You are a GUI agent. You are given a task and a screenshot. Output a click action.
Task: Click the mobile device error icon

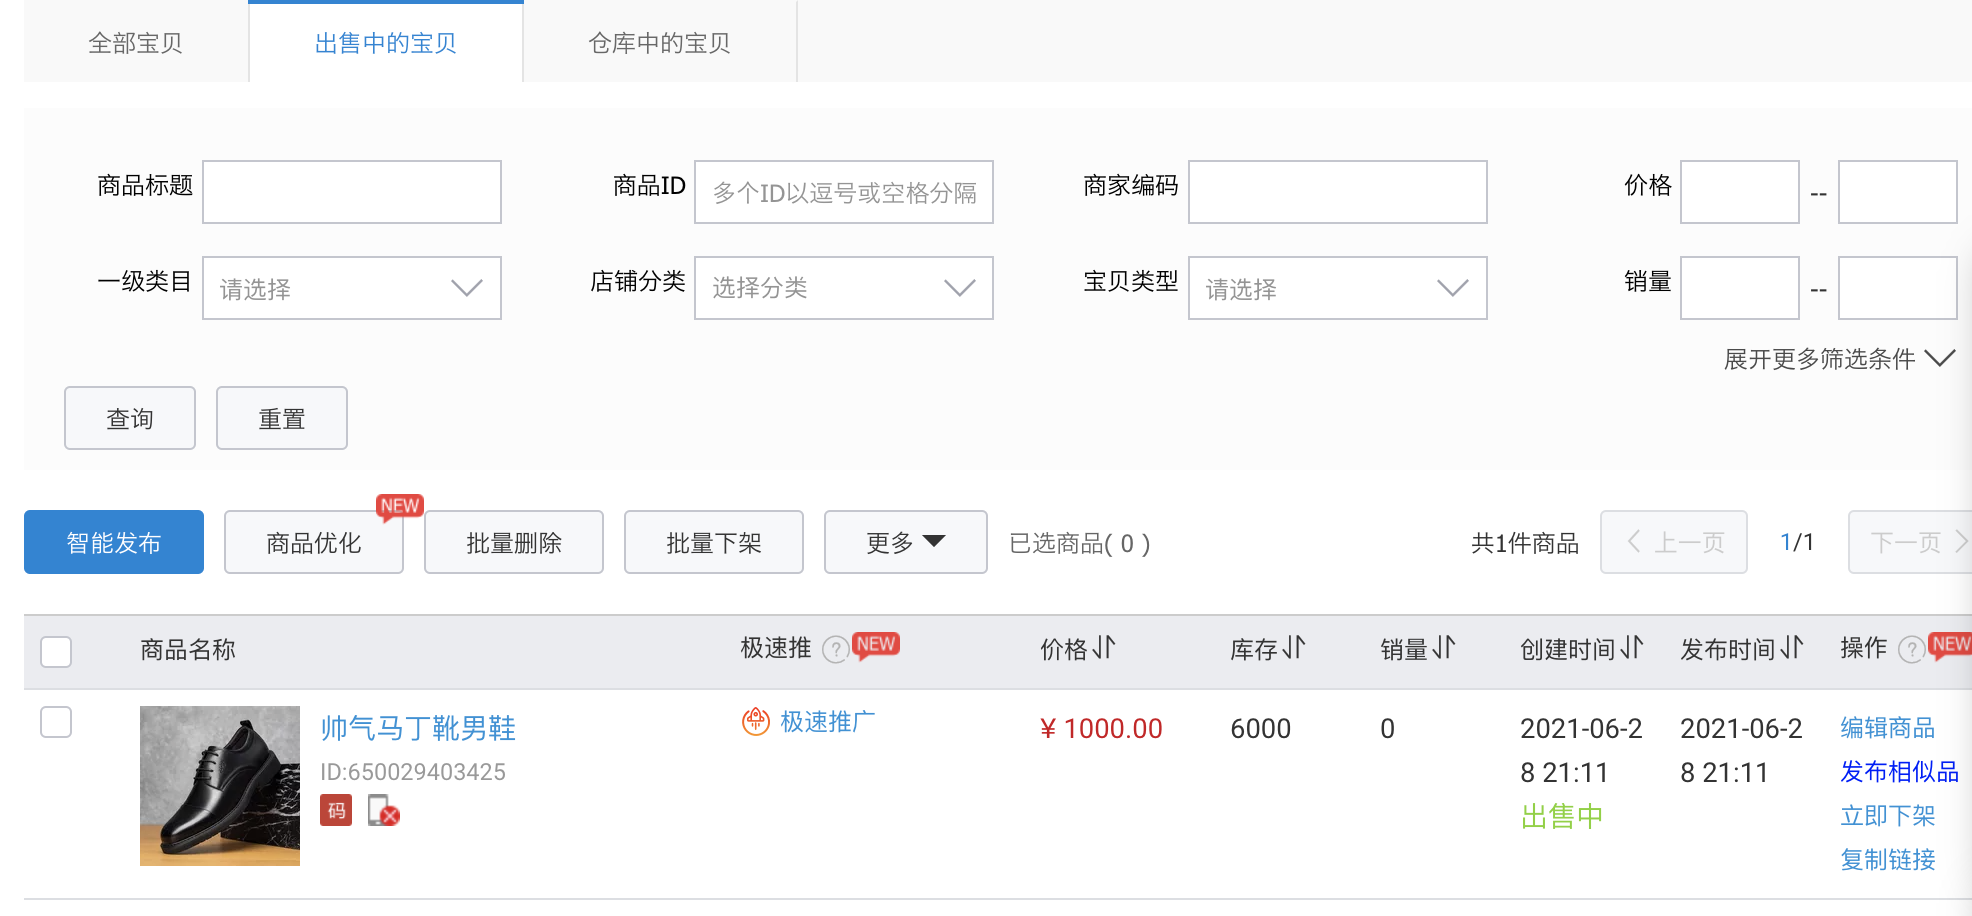(383, 810)
